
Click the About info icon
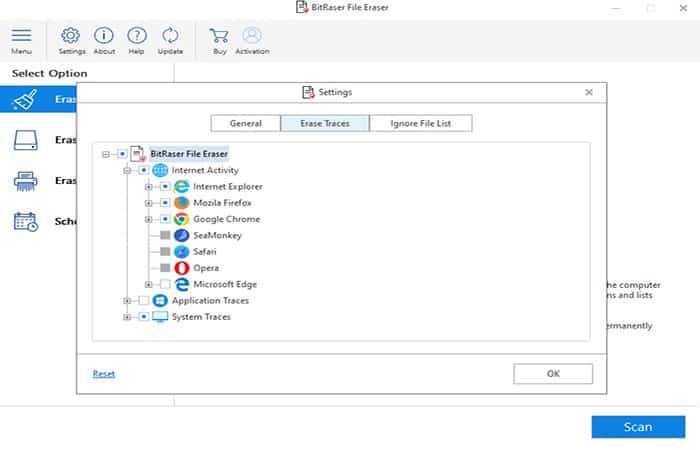pos(104,35)
